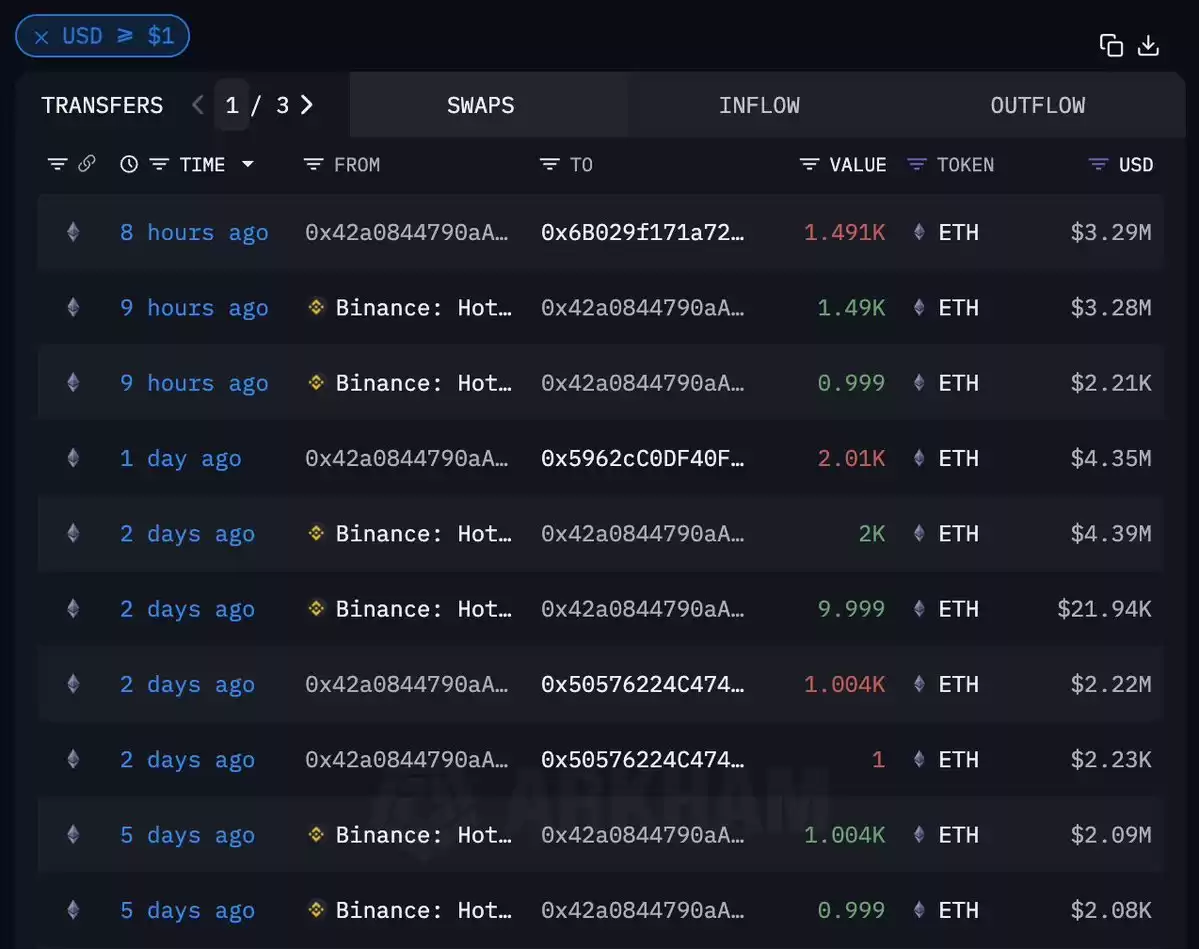This screenshot has height=949, width=1199.
Task: Open recipient 0x42a0844790aA in $4.39M row
Action: 642,533
